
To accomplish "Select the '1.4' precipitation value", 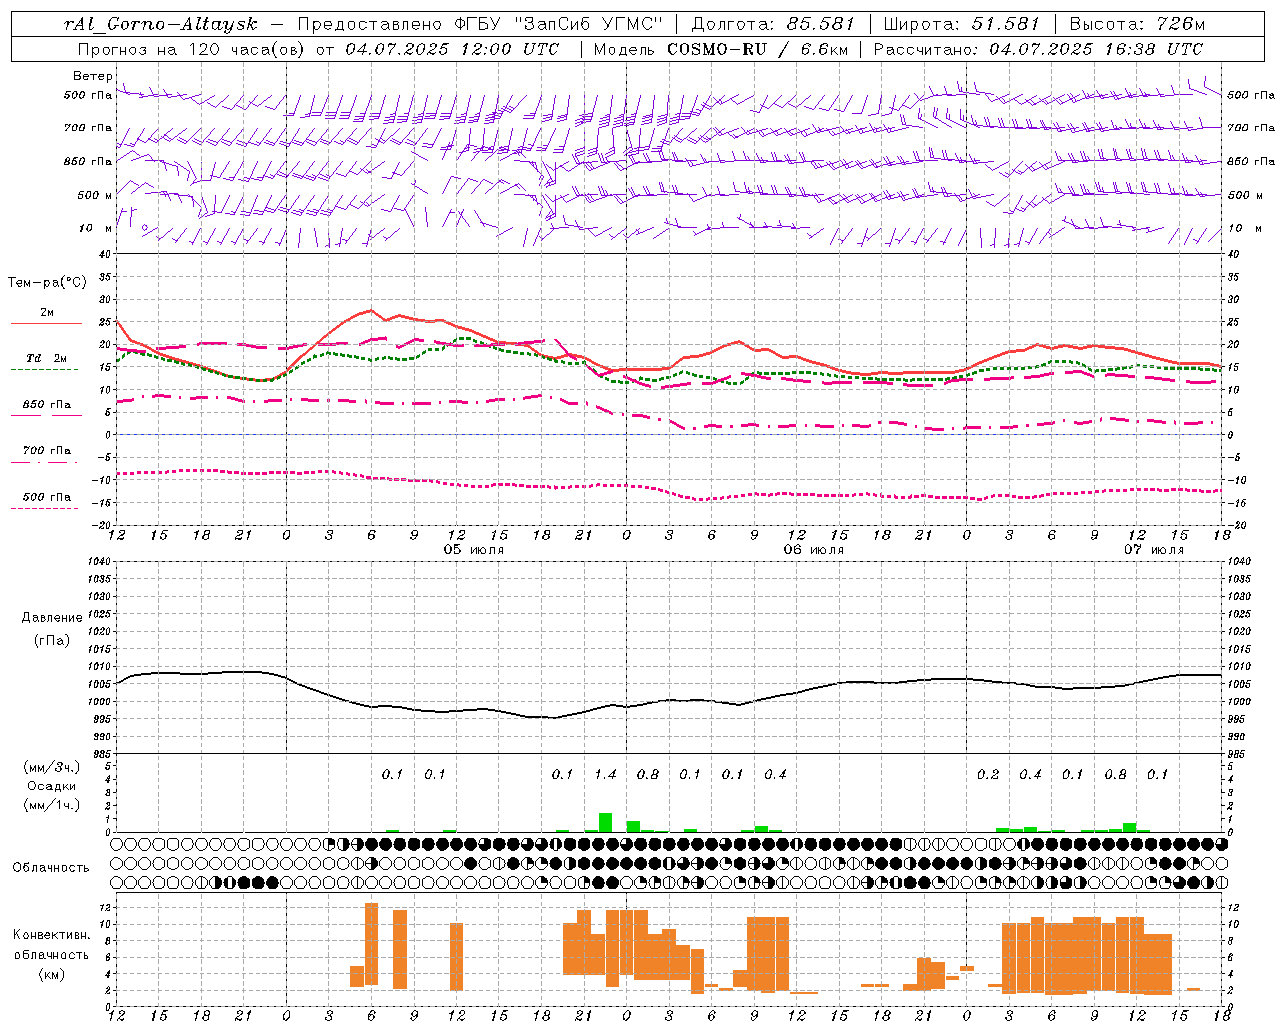I will (605, 774).
